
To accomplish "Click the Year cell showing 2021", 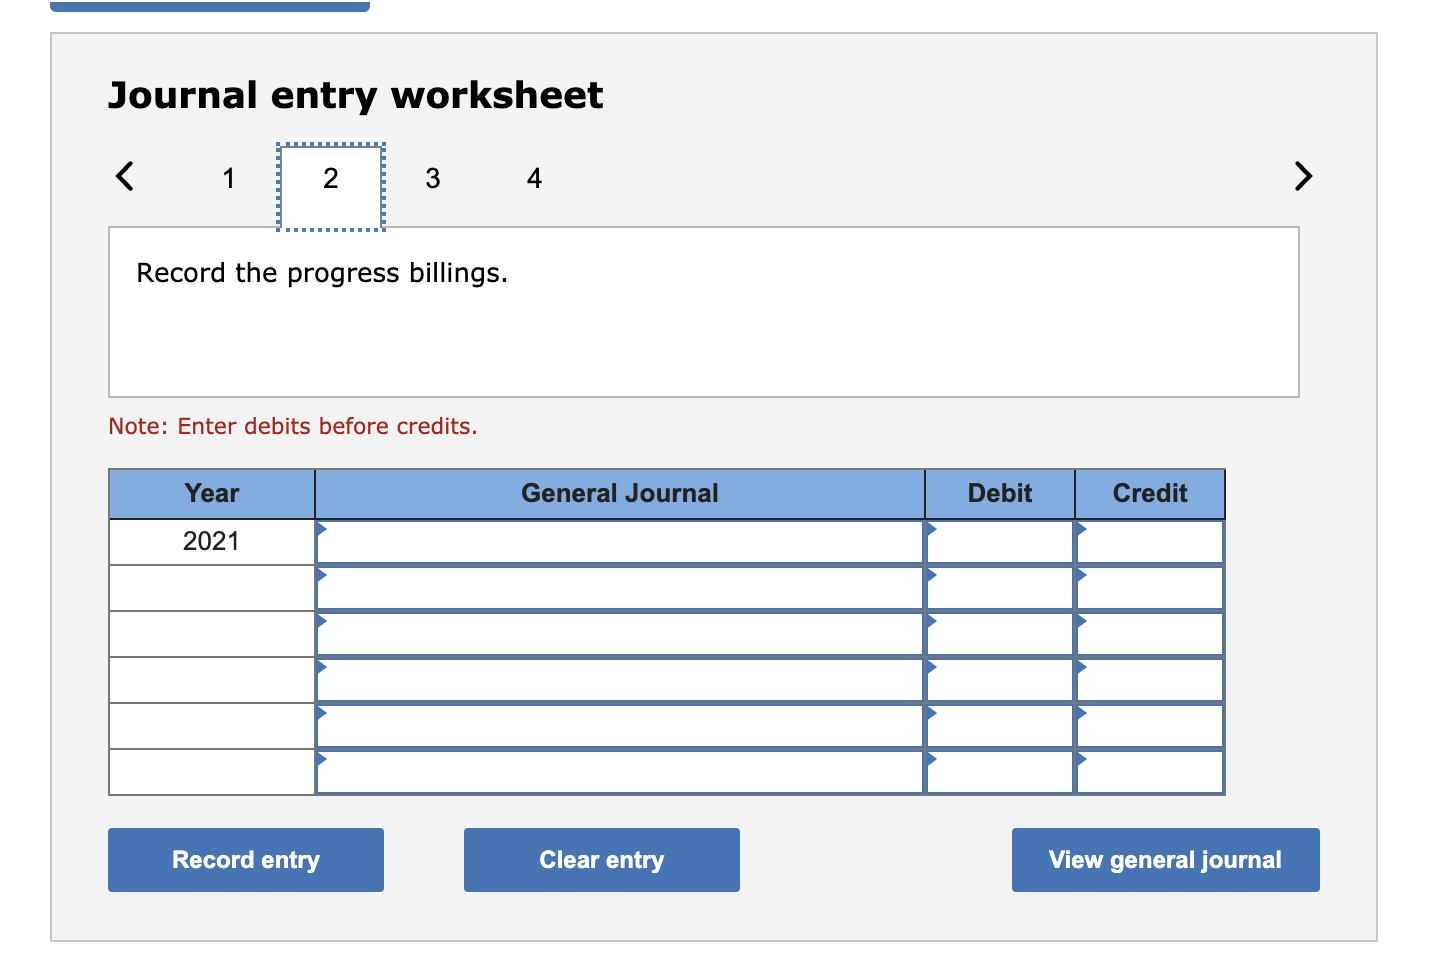I will click(x=211, y=541).
